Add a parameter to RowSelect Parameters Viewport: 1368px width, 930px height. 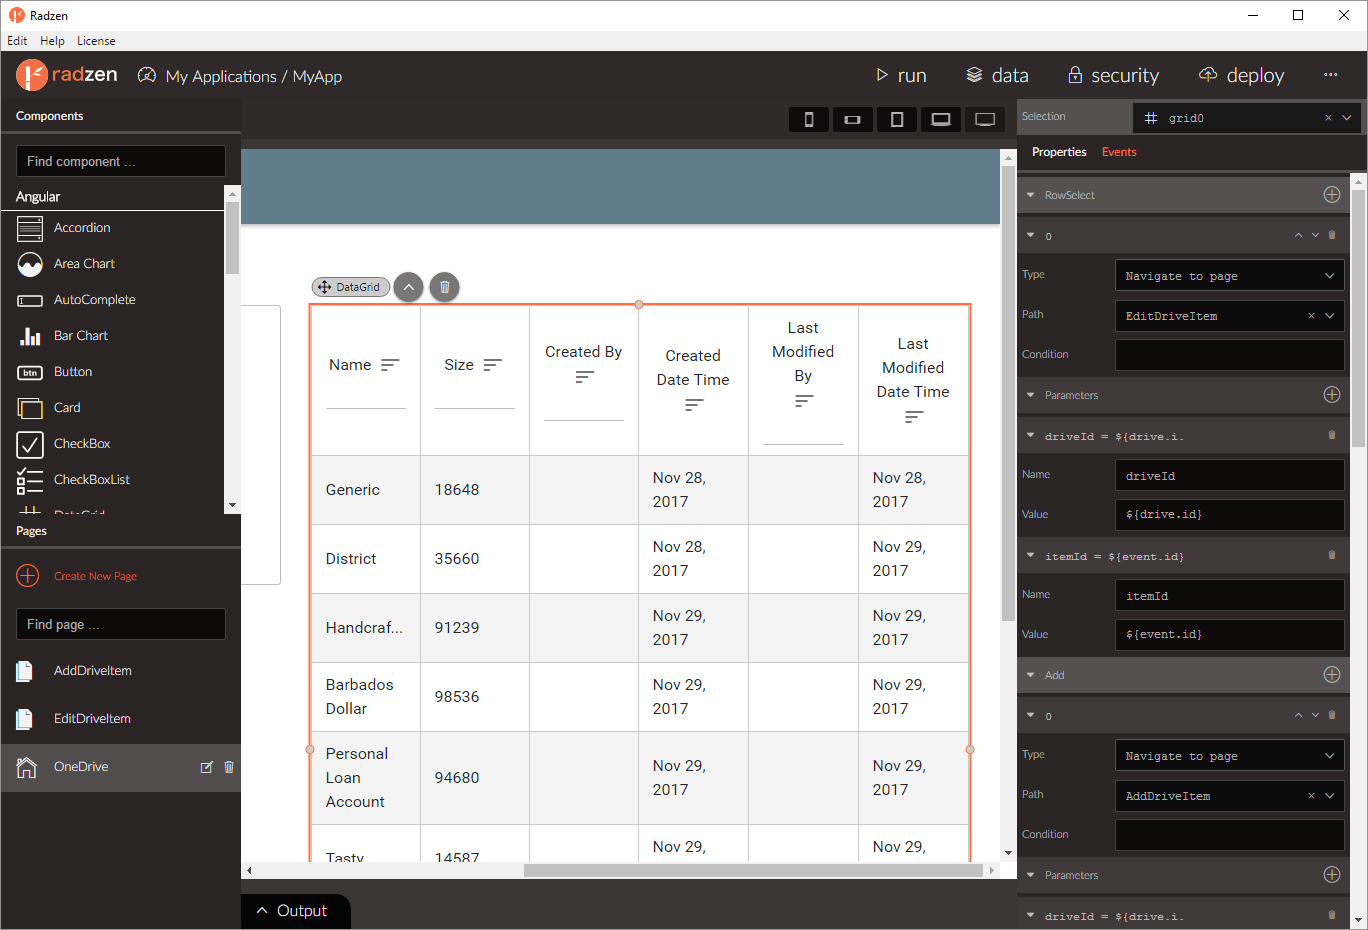coord(1332,395)
